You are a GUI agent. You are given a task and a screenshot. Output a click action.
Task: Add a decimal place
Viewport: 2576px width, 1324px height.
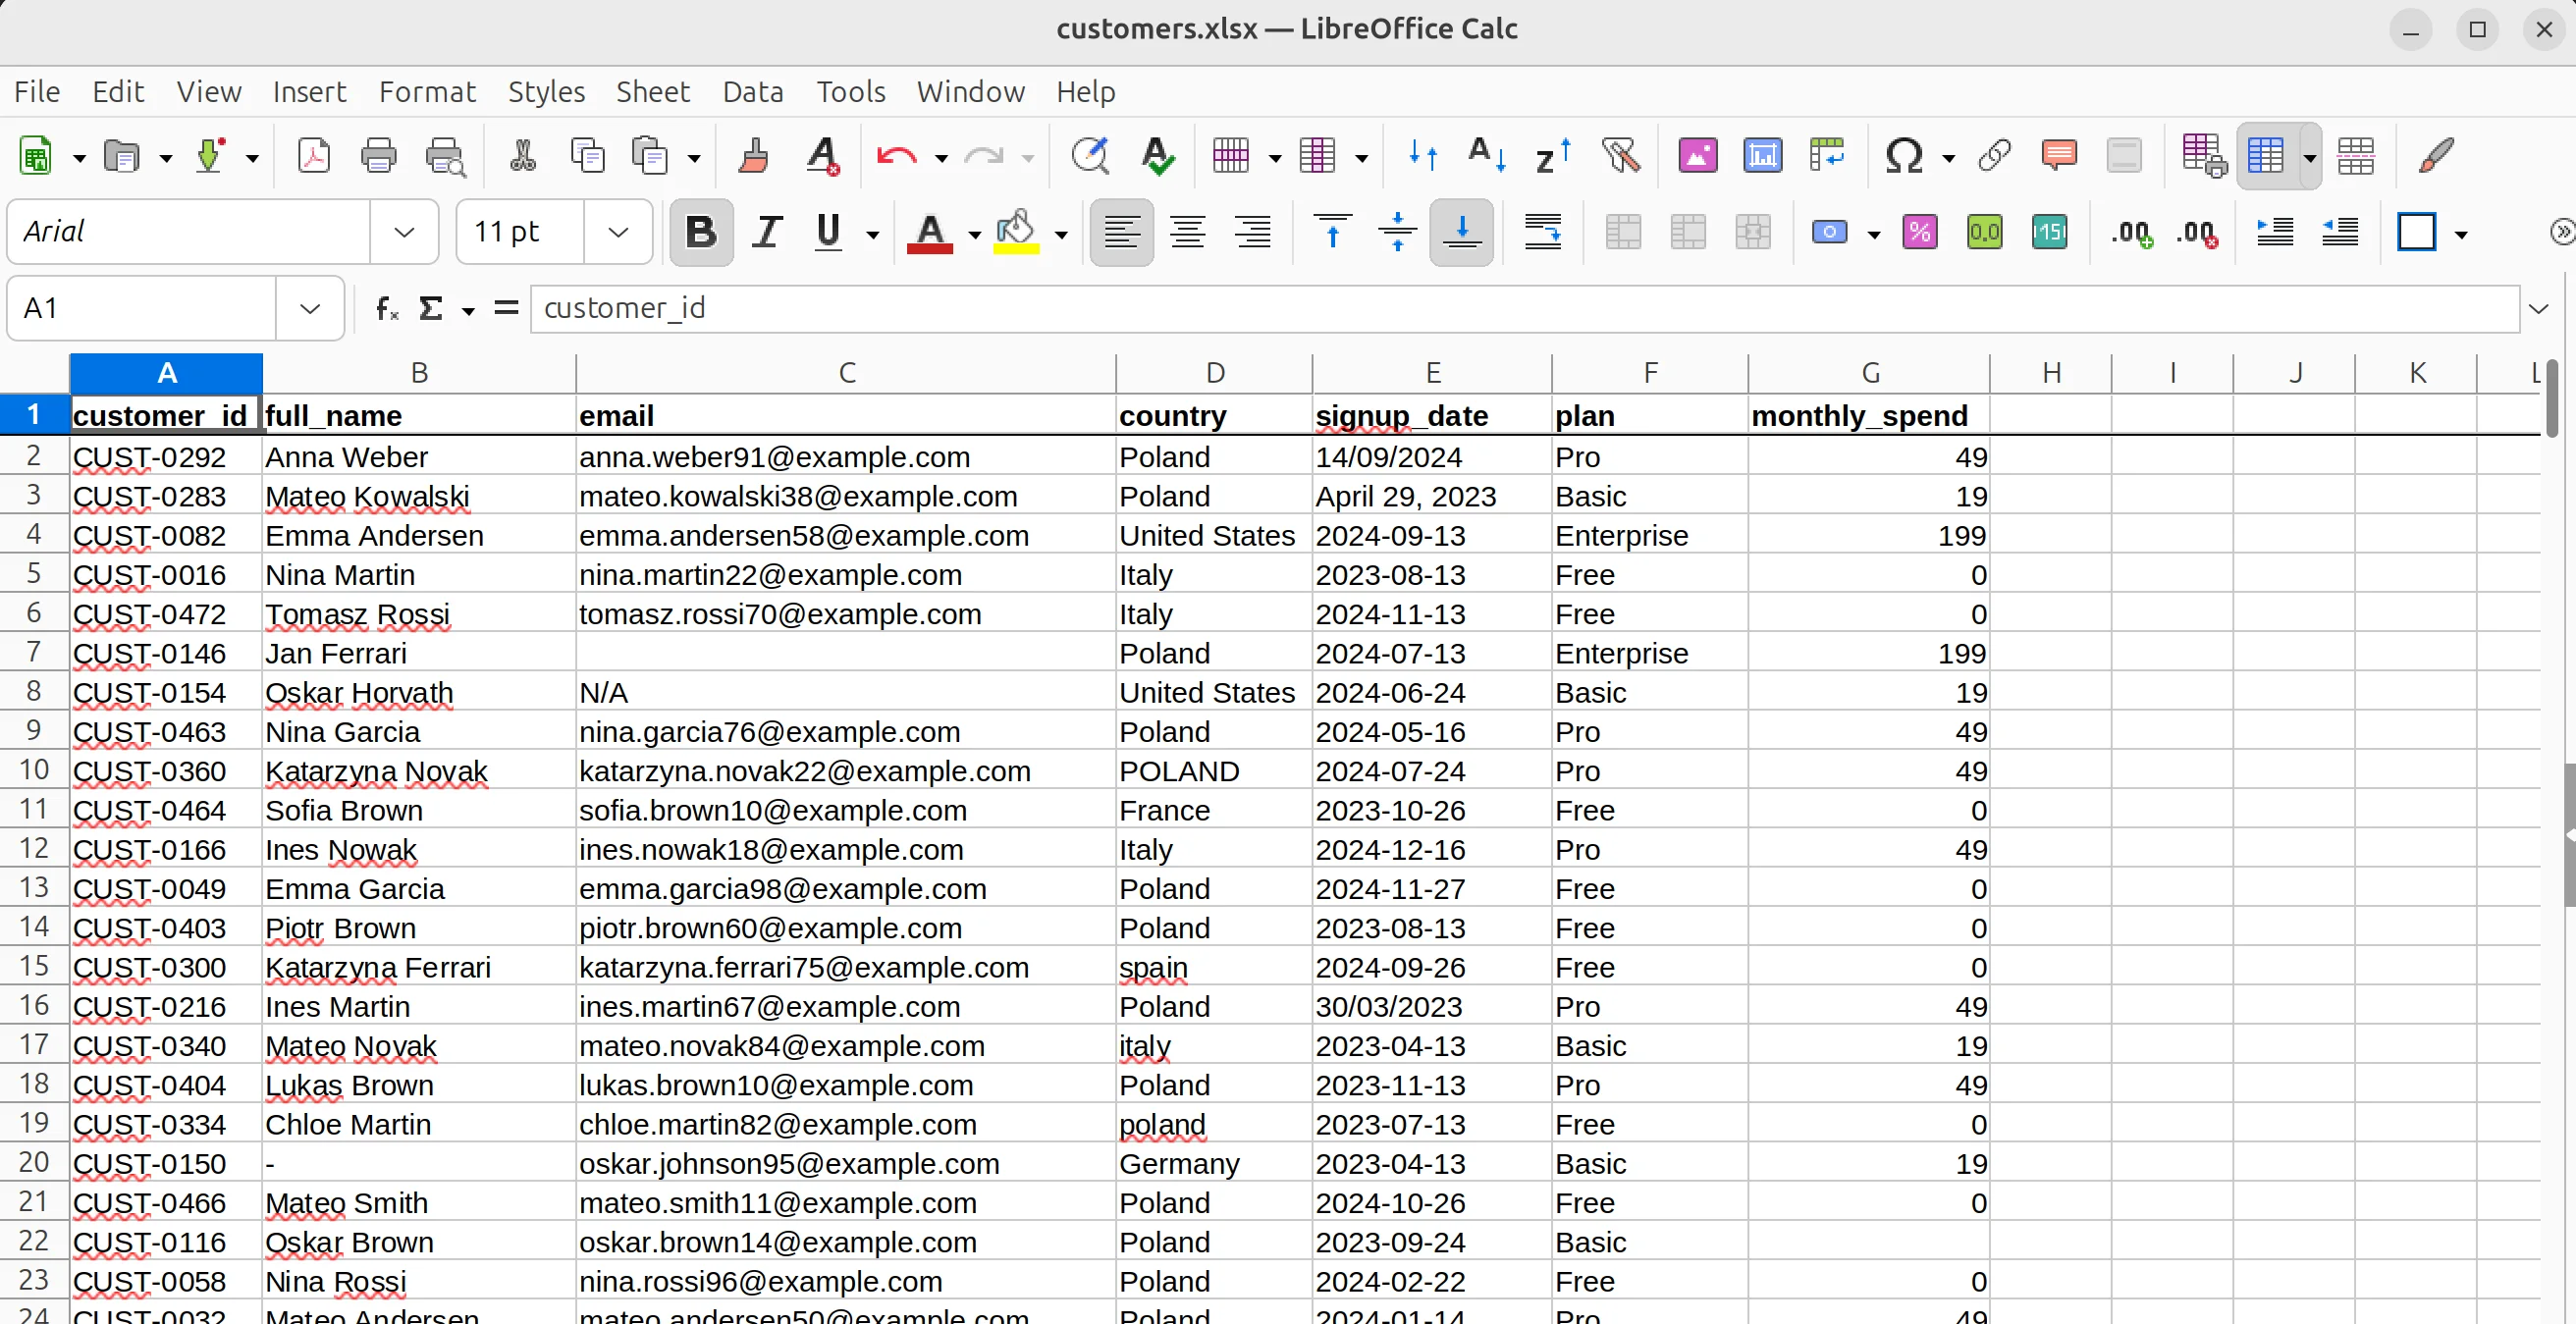click(2131, 233)
